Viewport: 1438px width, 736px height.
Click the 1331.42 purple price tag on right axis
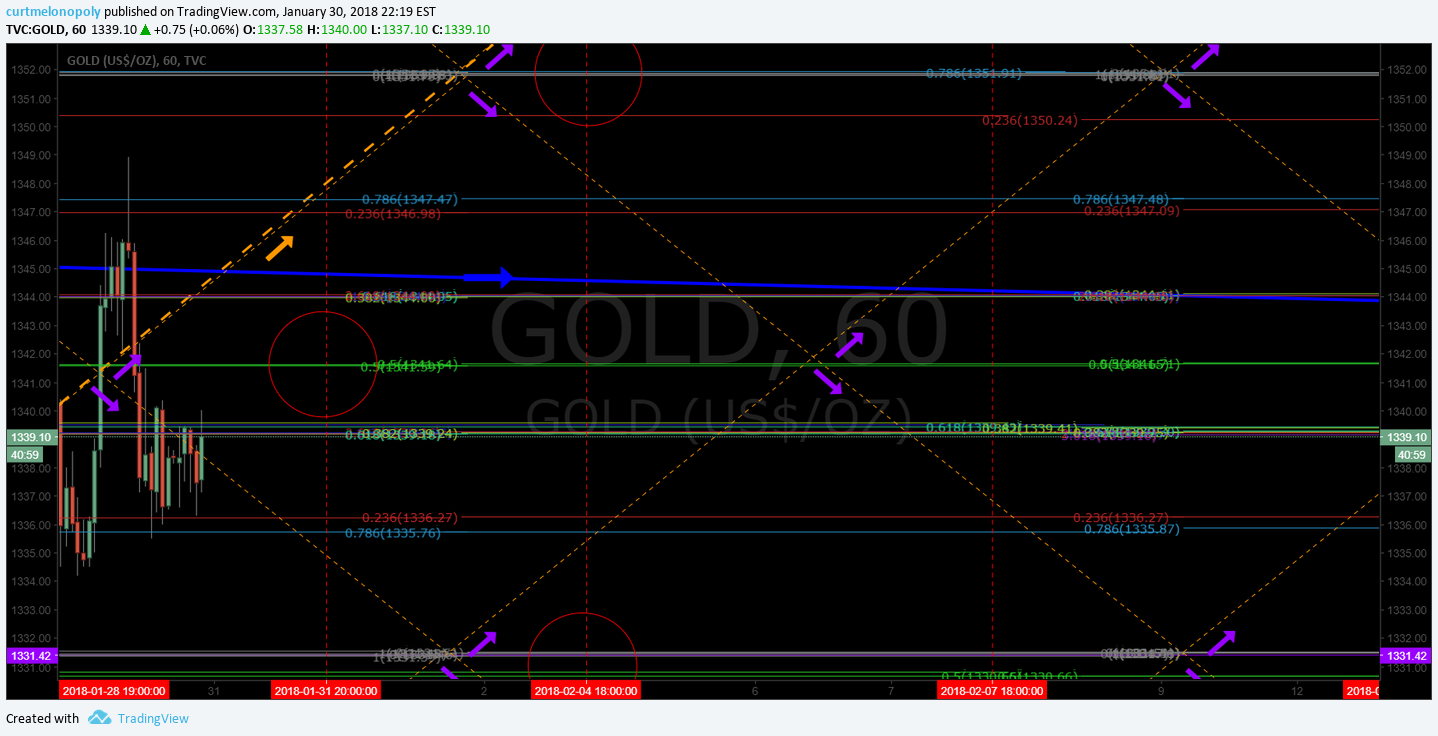coord(1405,655)
